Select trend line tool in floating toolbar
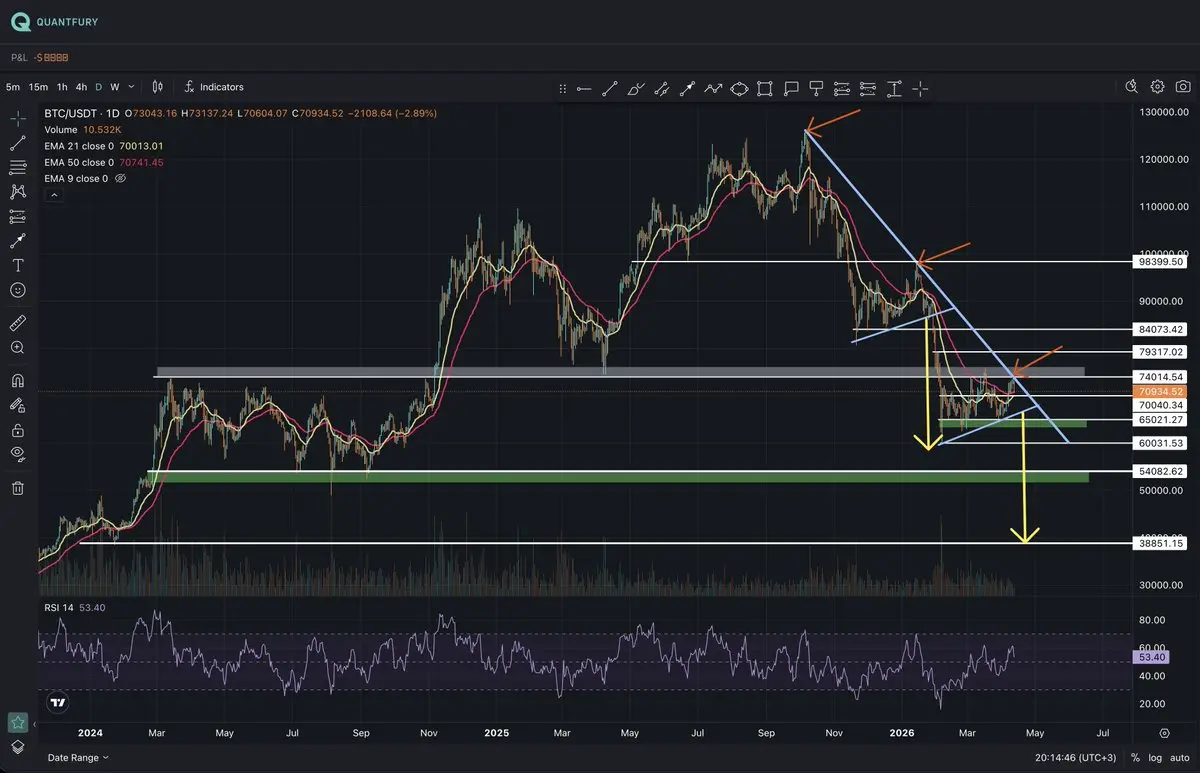This screenshot has width=1200, height=773. pyautogui.click(x=610, y=89)
